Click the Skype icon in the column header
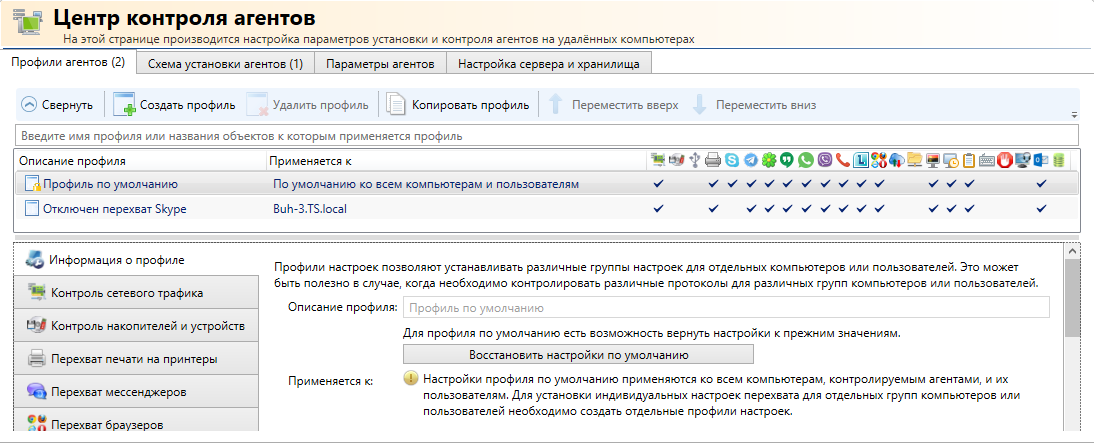The height and width of the screenshot is (443, 1094). coord(732,160)
